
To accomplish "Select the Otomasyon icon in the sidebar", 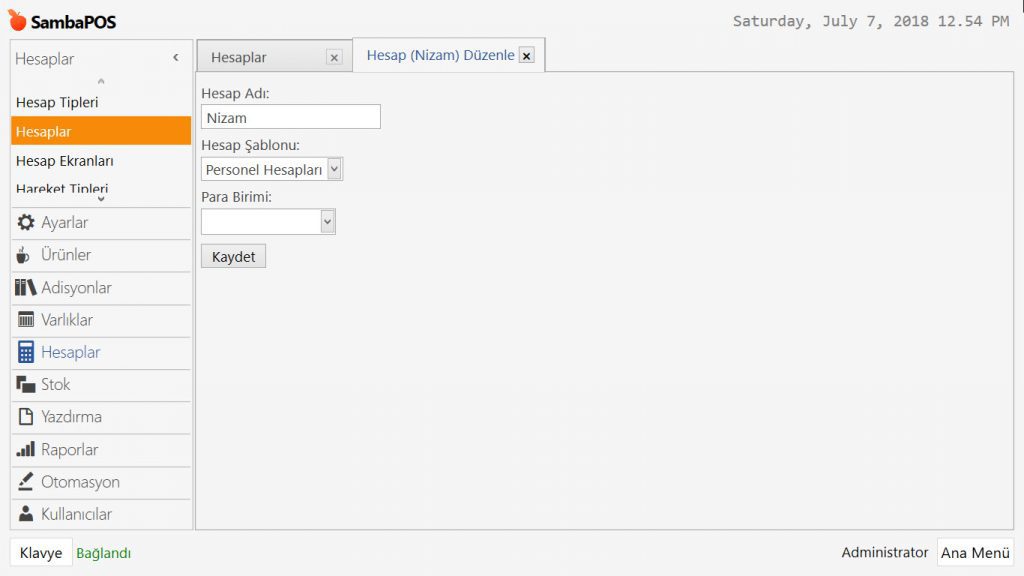I will click(x=26, y=482).
